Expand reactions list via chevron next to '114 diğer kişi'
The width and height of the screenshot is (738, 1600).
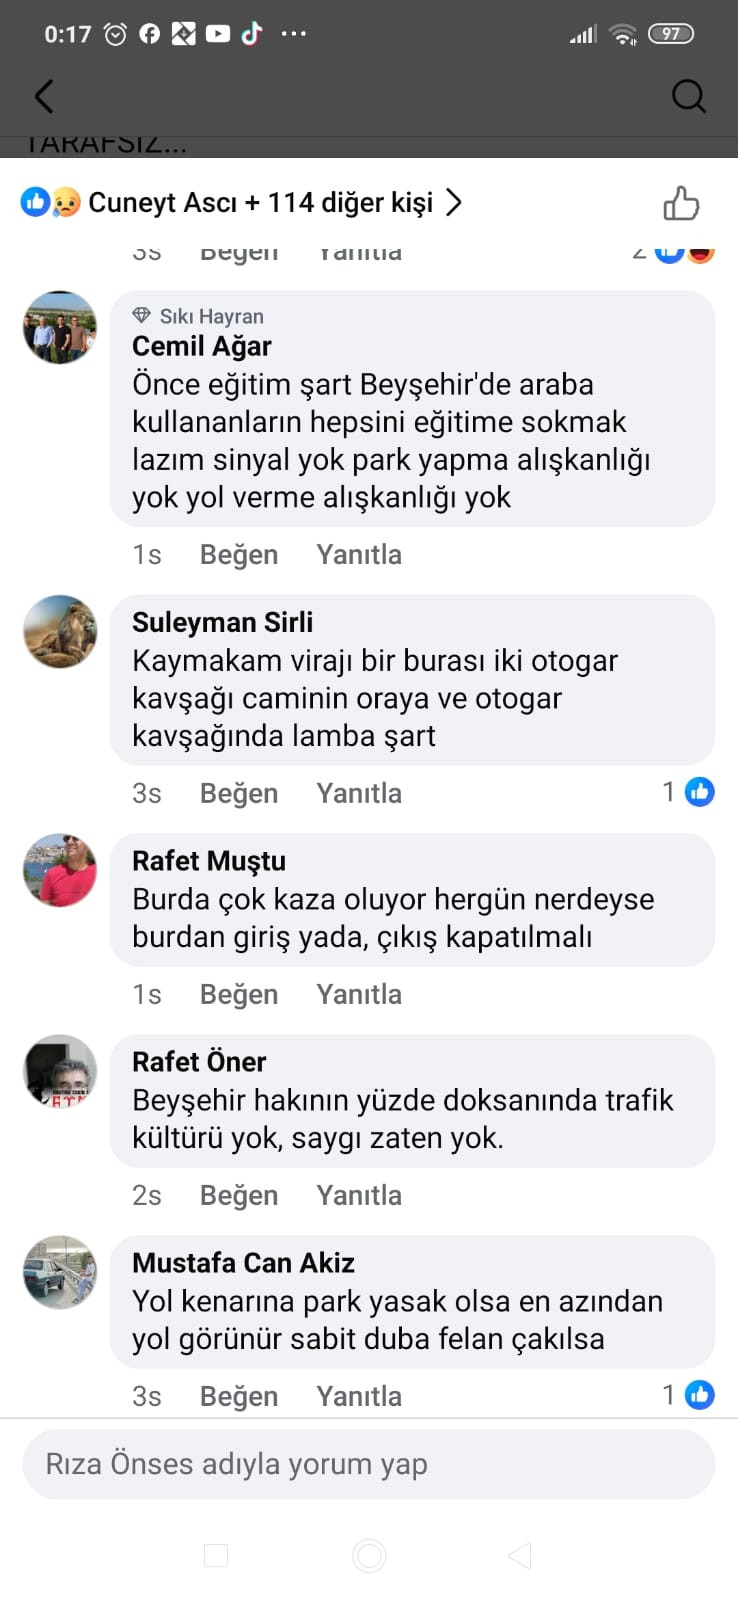pos(454,203)
